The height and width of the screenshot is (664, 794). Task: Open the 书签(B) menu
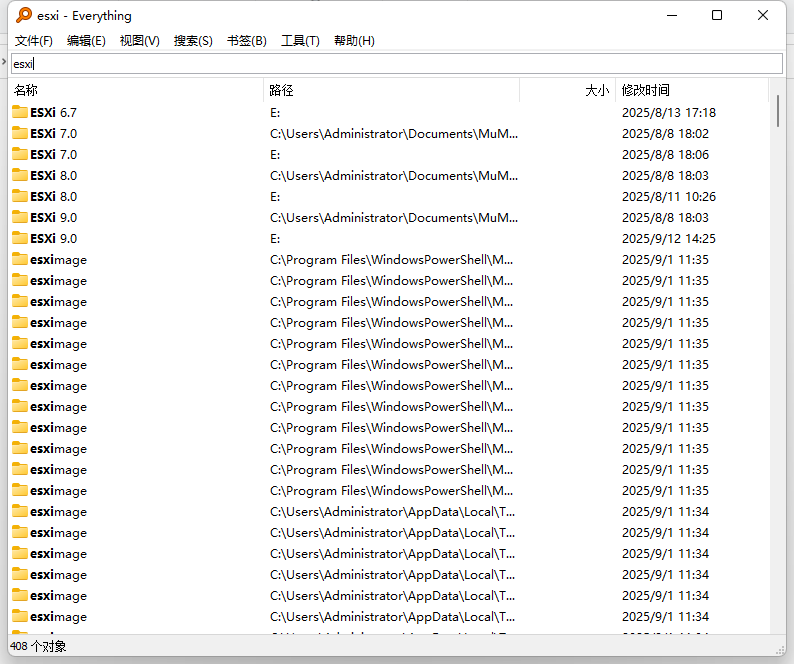tap(247, 41)
